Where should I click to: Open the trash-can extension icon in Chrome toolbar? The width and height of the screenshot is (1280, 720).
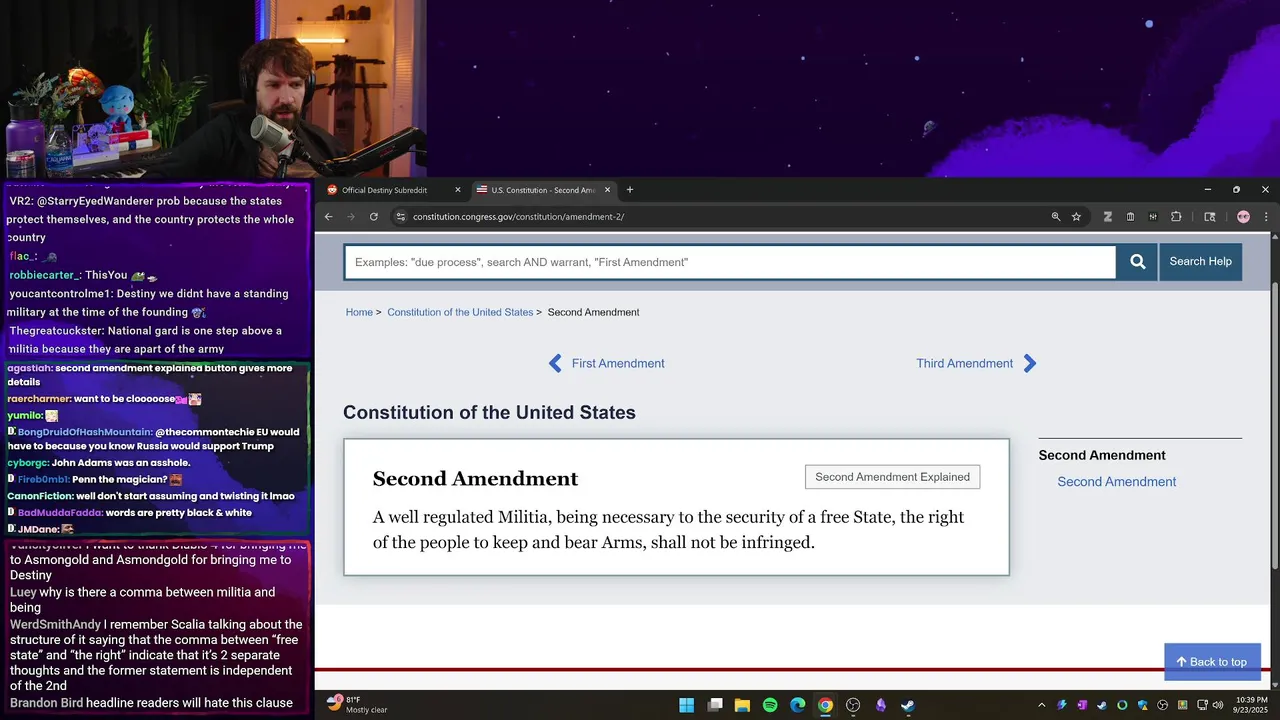point(1131,217)
